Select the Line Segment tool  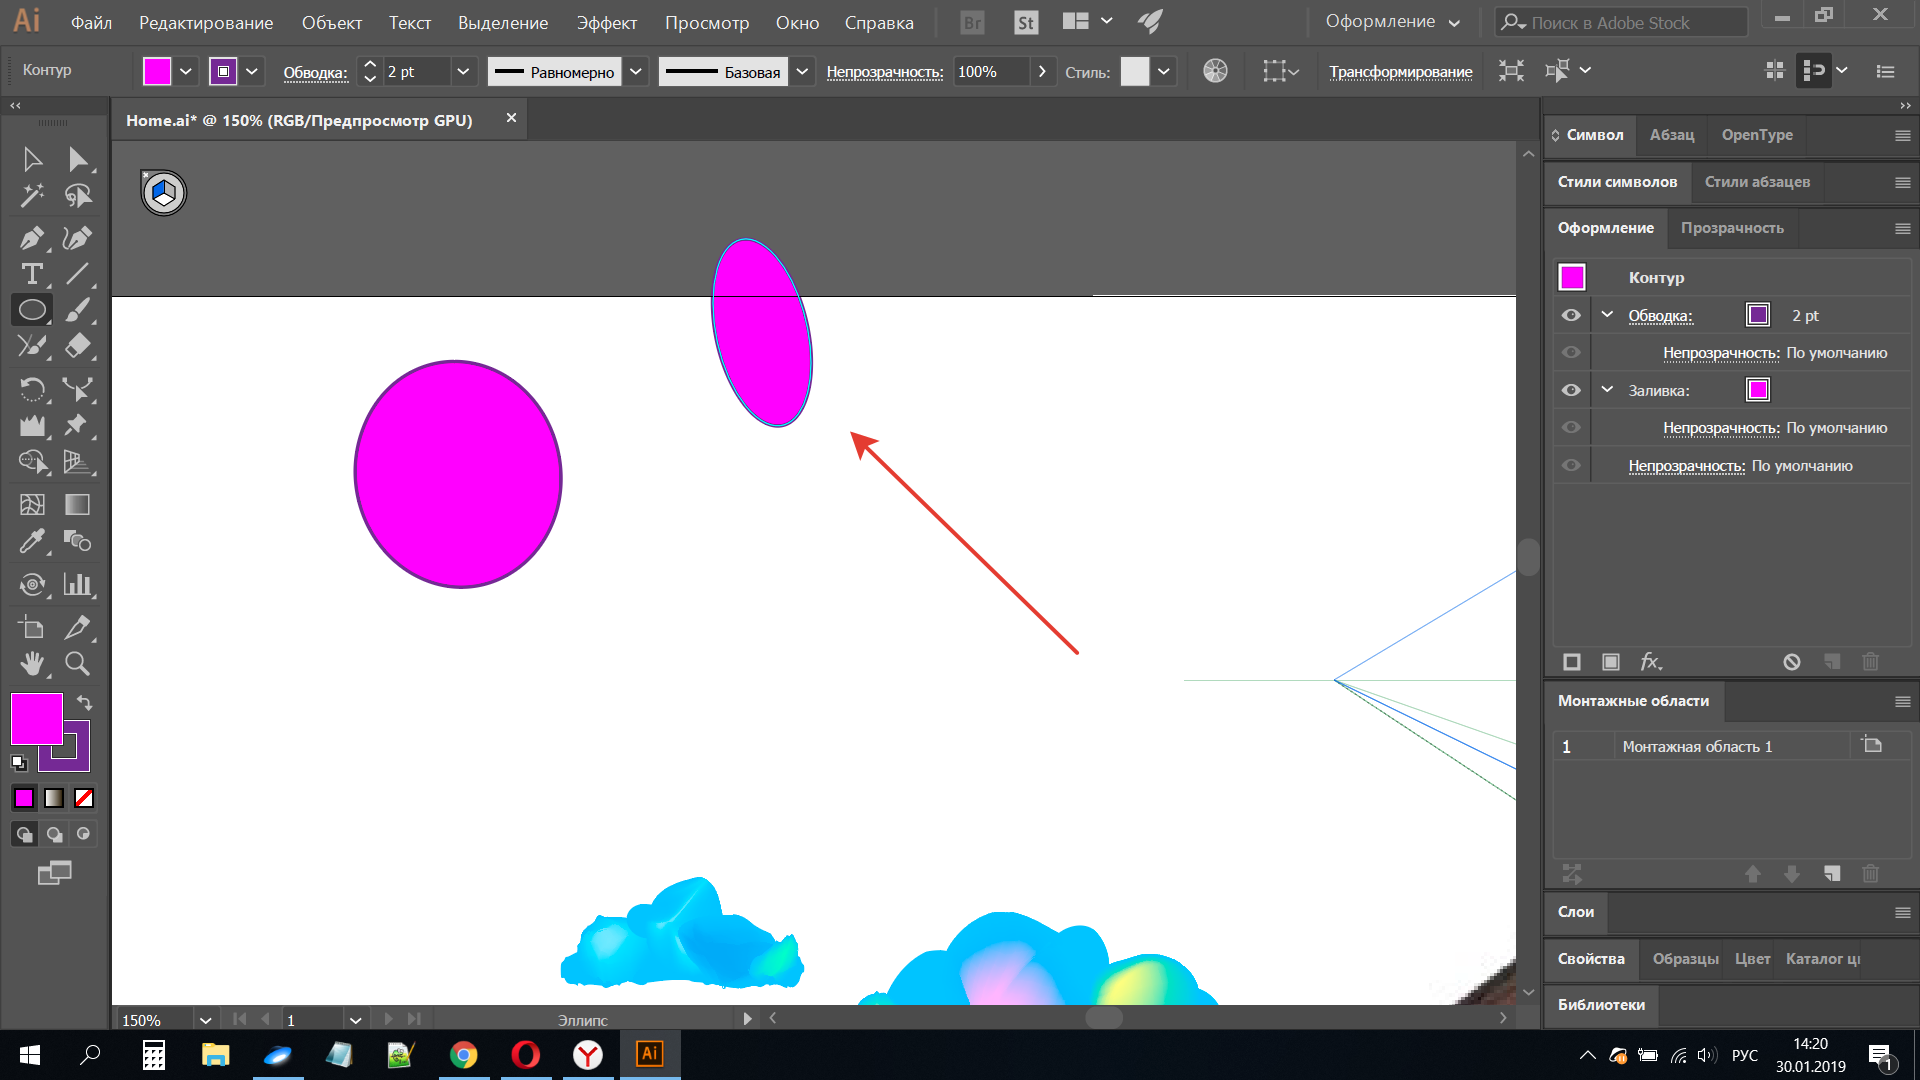coord(78,274)
